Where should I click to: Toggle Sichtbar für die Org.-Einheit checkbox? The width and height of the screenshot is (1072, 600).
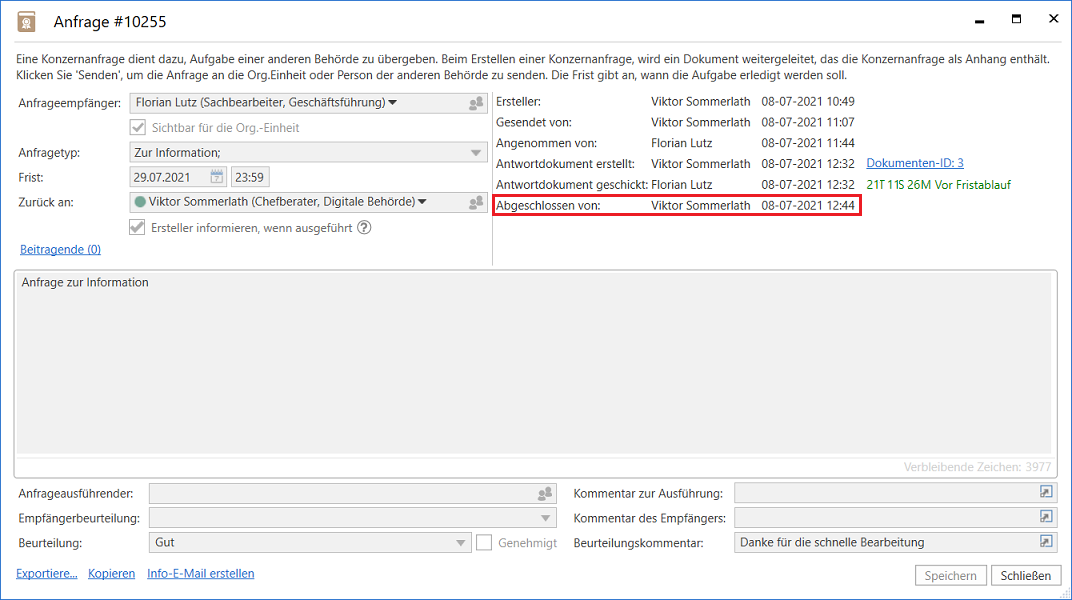(139, 128)
